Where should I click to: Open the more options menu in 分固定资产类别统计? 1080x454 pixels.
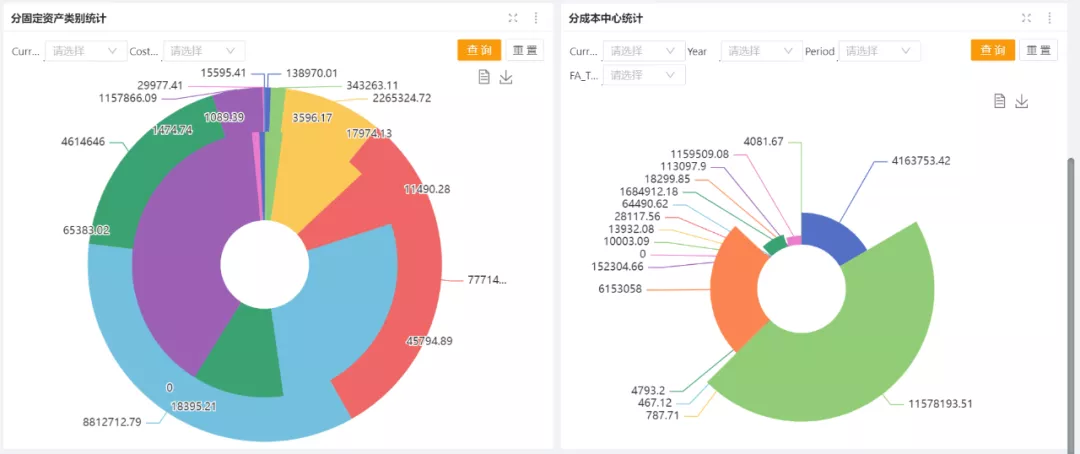[x=536, y=18]
